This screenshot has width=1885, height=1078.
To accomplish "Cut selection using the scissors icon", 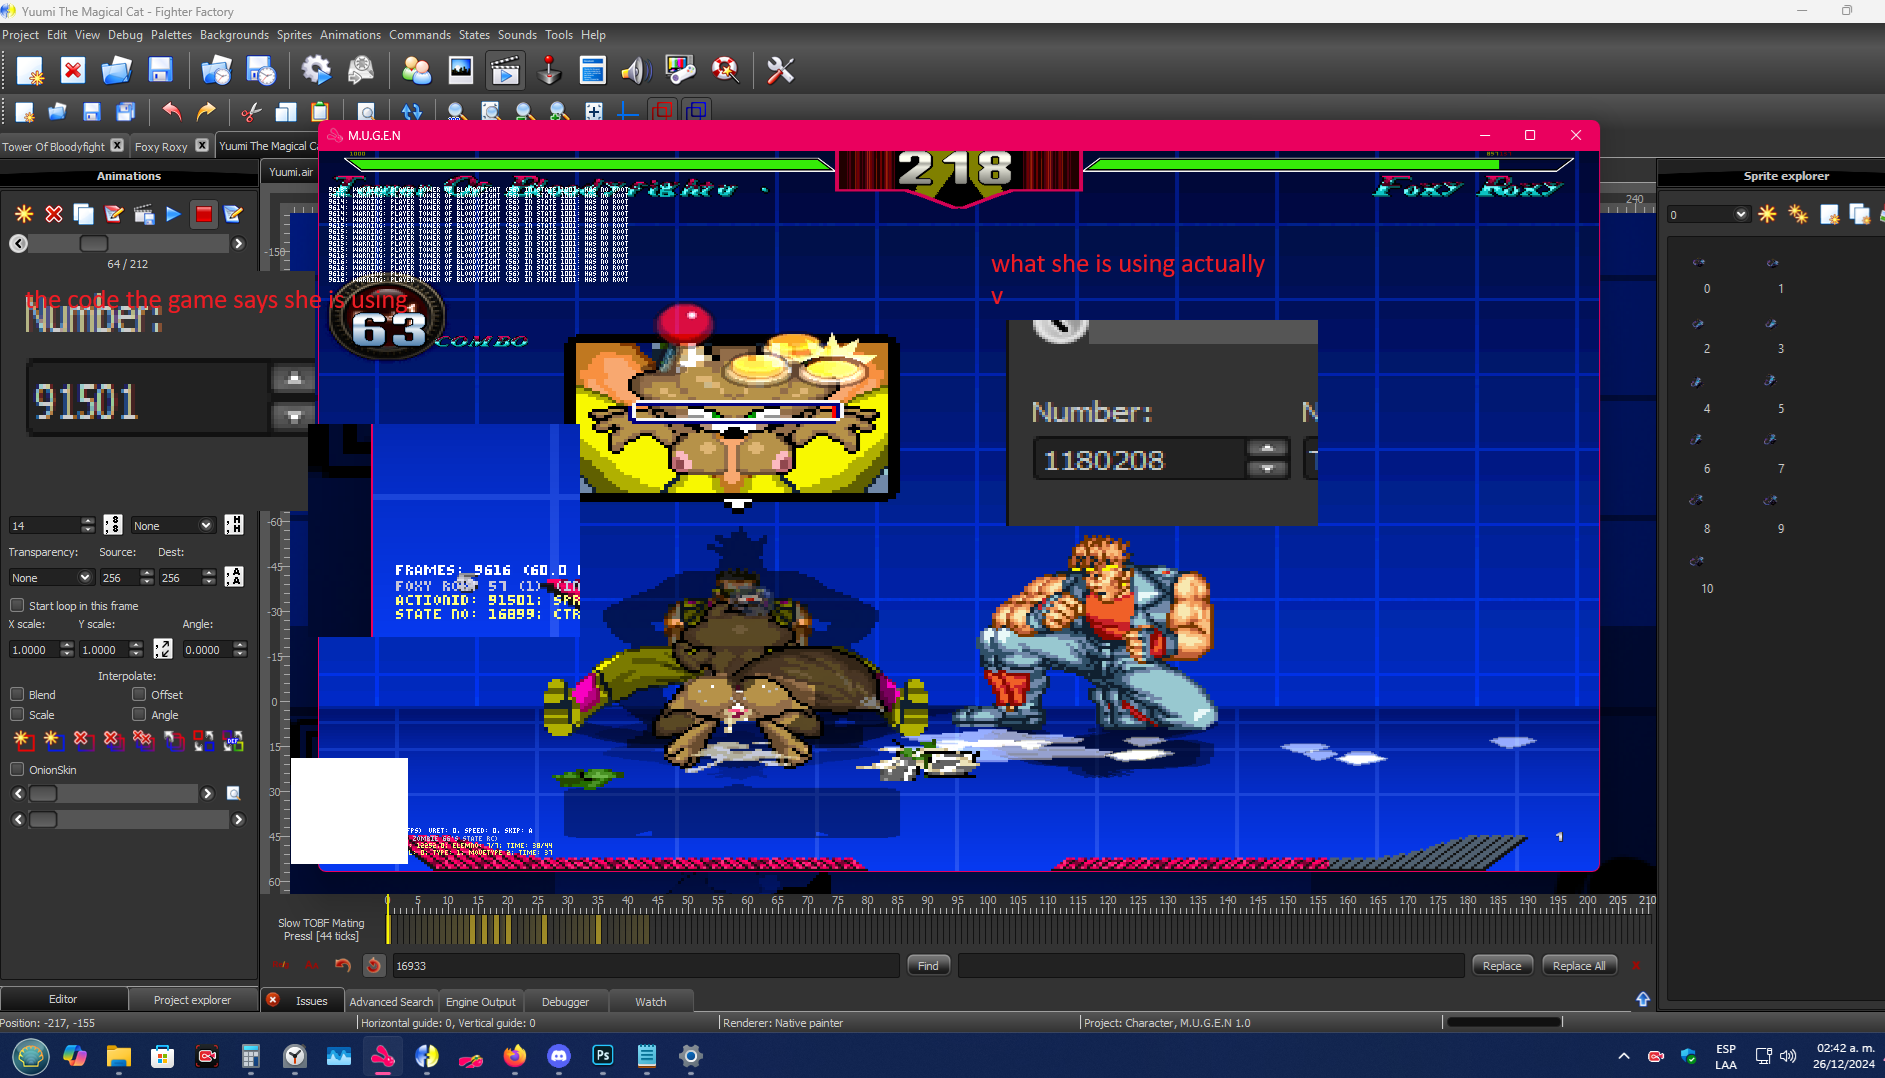I will (x=251, y=111).
